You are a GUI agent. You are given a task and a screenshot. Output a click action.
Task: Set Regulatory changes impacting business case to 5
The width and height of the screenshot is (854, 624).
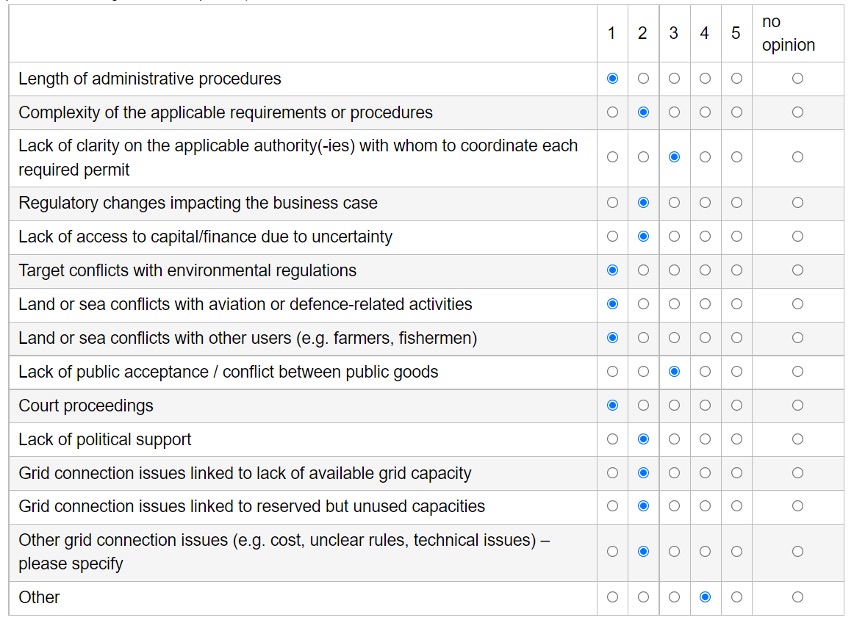click(x=736, y=203)
